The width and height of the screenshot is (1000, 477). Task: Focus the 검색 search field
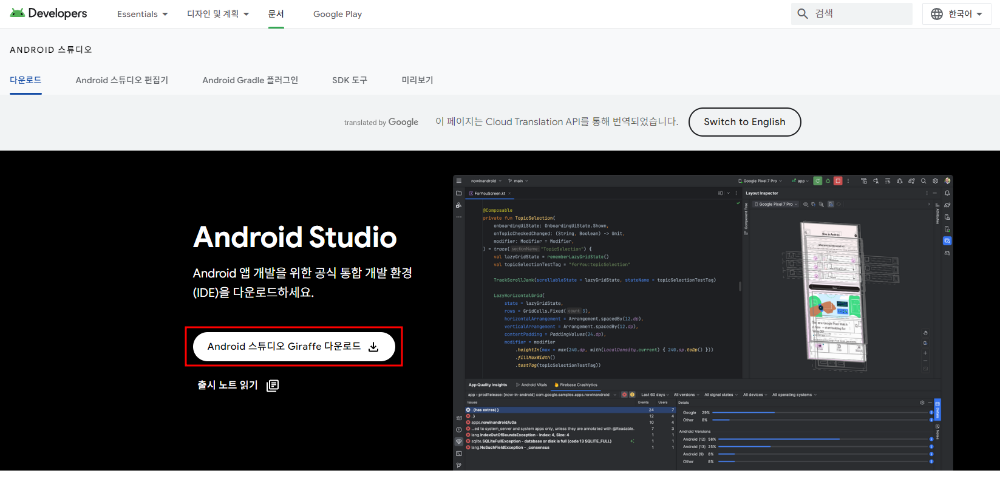pyautogui.click(x=851, y=13)
